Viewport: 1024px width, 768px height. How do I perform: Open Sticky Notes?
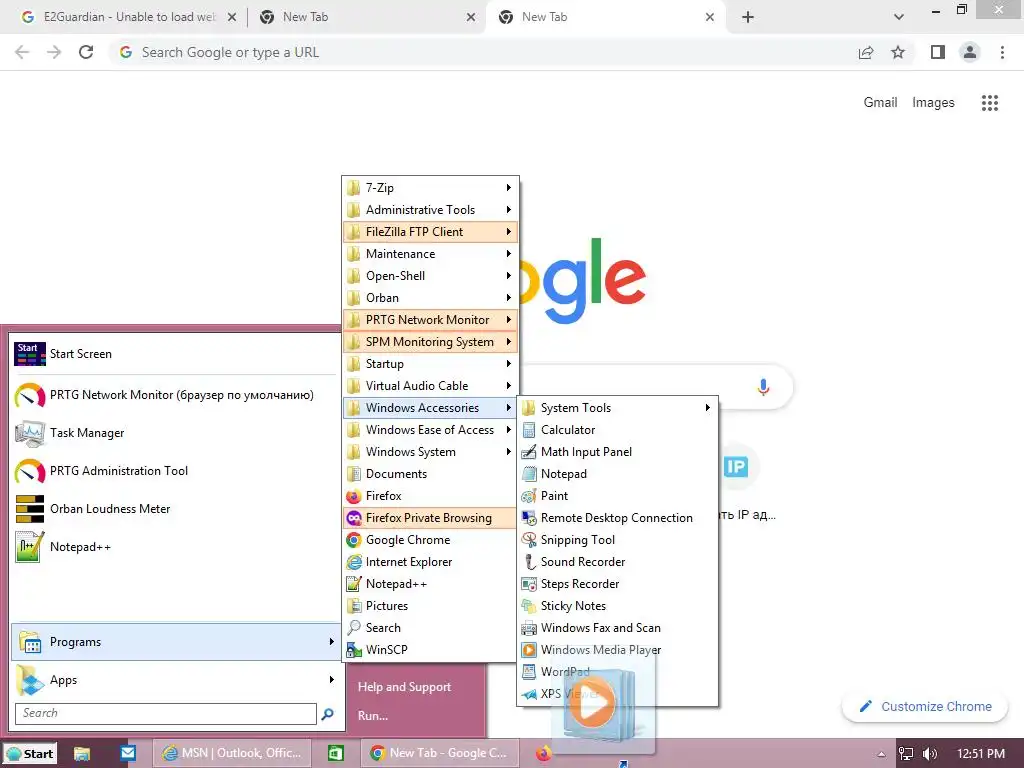coord(617,605)
